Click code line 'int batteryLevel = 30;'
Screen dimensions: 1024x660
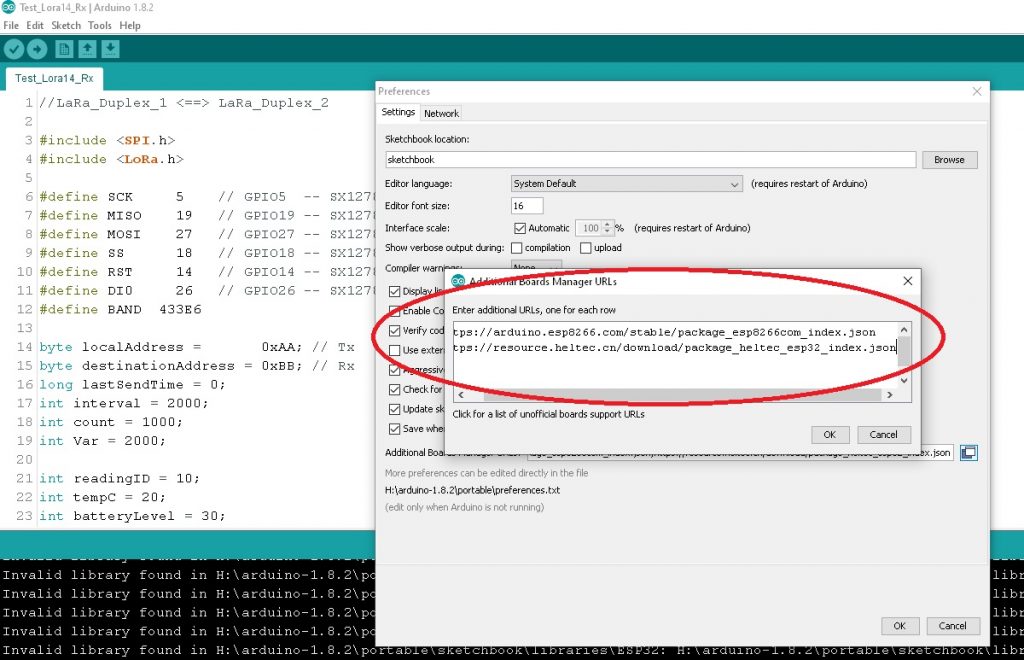click(132, 516)
